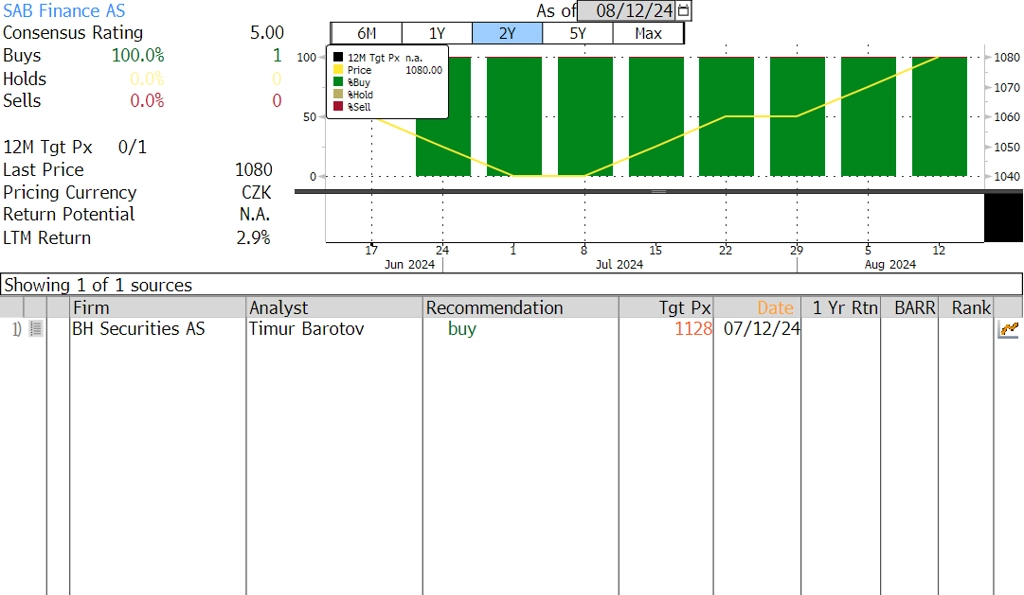Sort table by Rank column header
1024x595 pixels.
967,308
